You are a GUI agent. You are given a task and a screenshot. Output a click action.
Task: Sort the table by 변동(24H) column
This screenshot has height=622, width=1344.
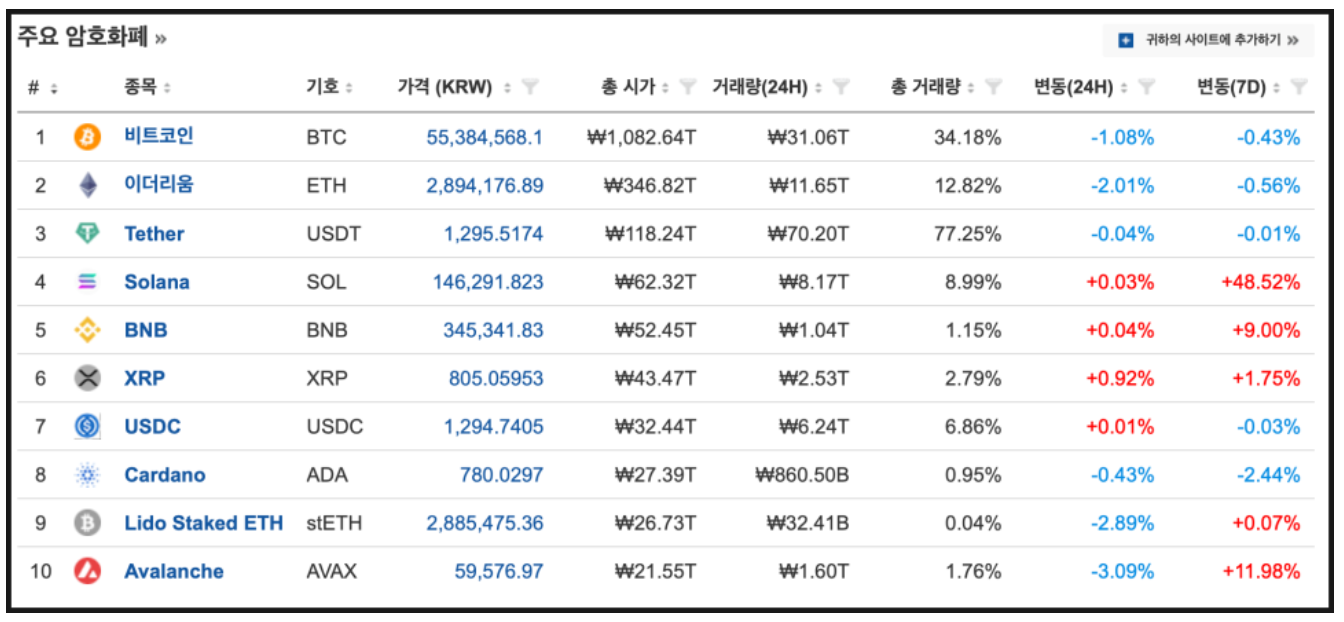(1125, 88)
